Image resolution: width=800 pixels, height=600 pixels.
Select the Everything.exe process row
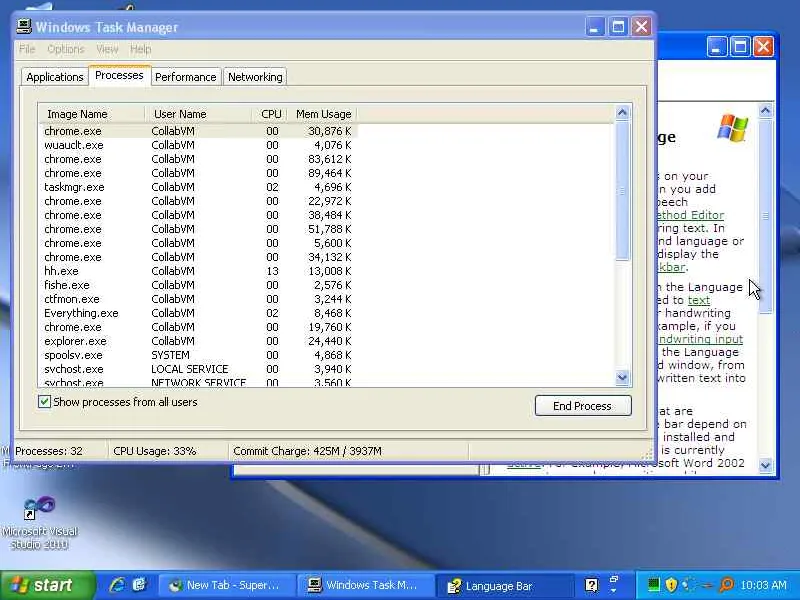click(x=198, y=313)
